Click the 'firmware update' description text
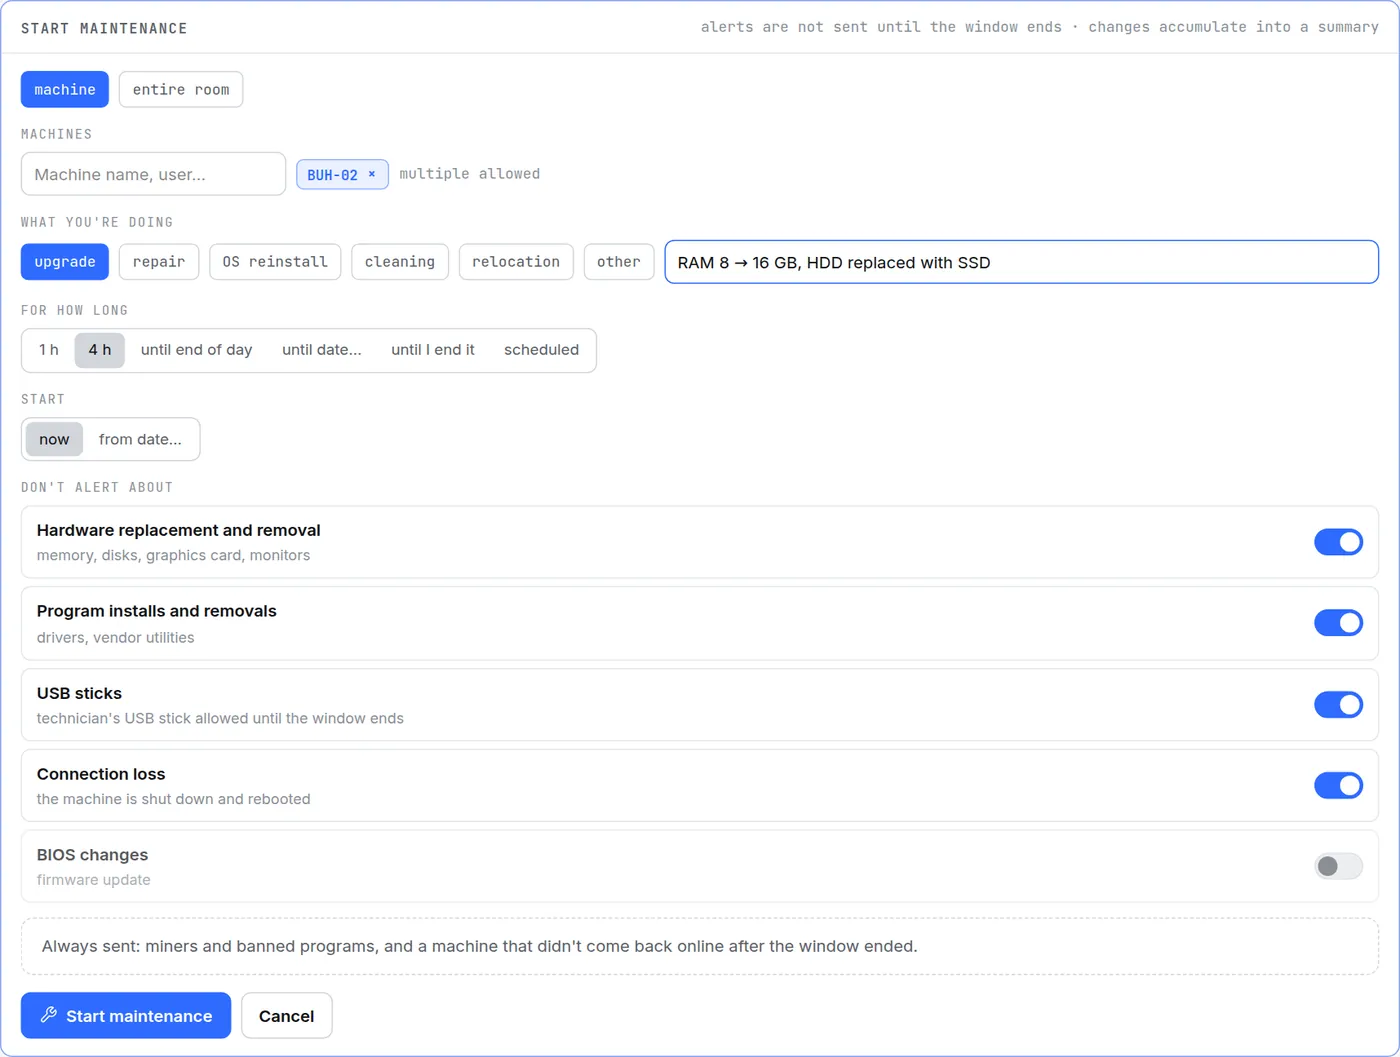Image resolution: width=1400 pixels, height=1057 pixels. (94, 880)
